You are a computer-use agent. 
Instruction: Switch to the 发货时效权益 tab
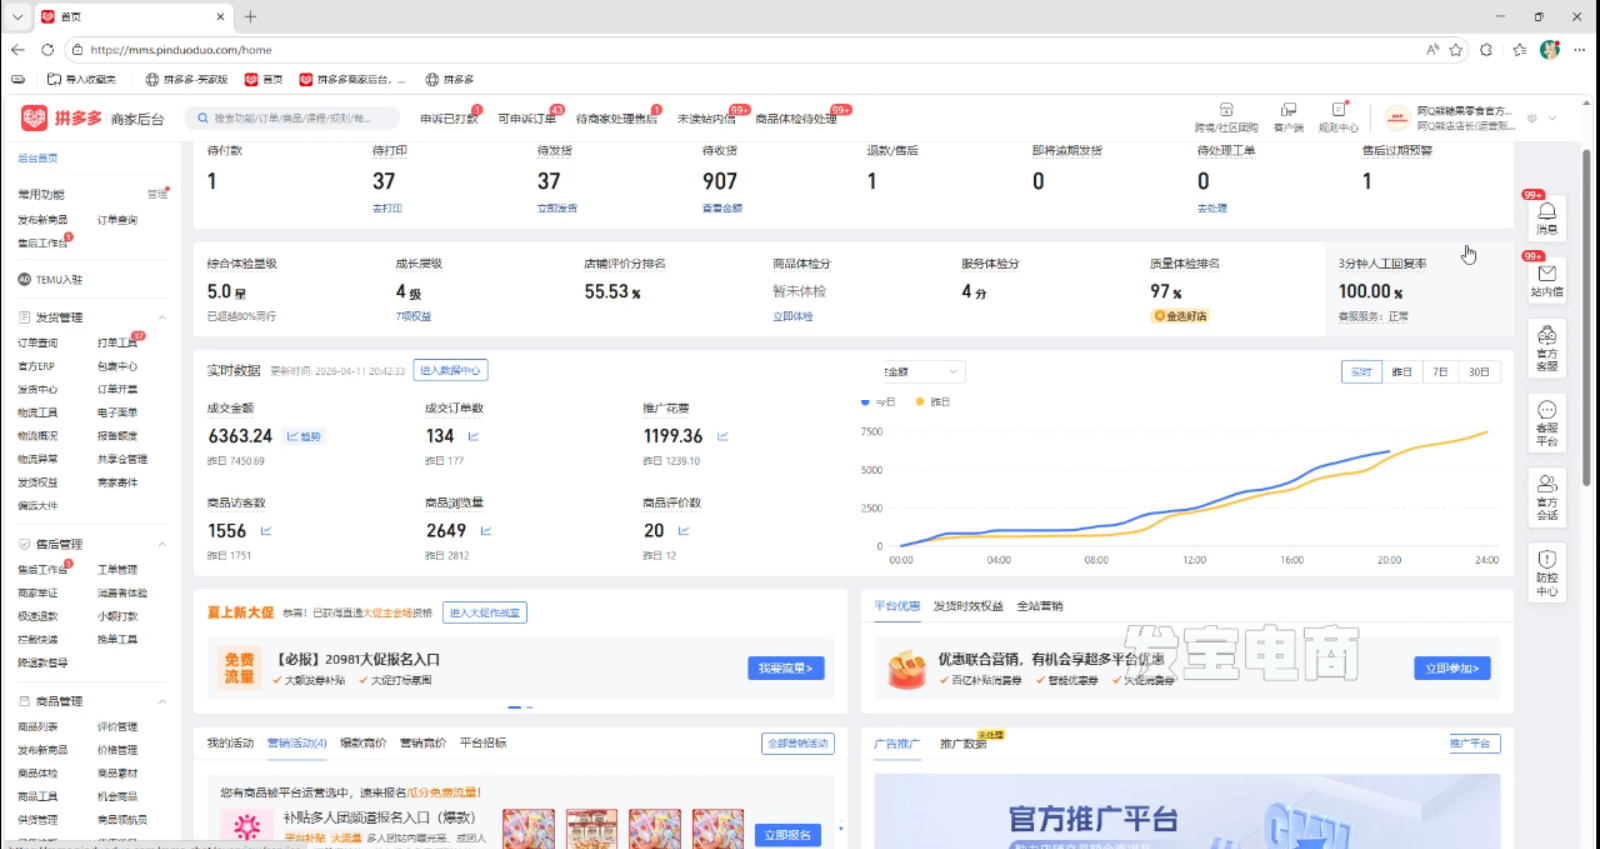coord(967,606)
